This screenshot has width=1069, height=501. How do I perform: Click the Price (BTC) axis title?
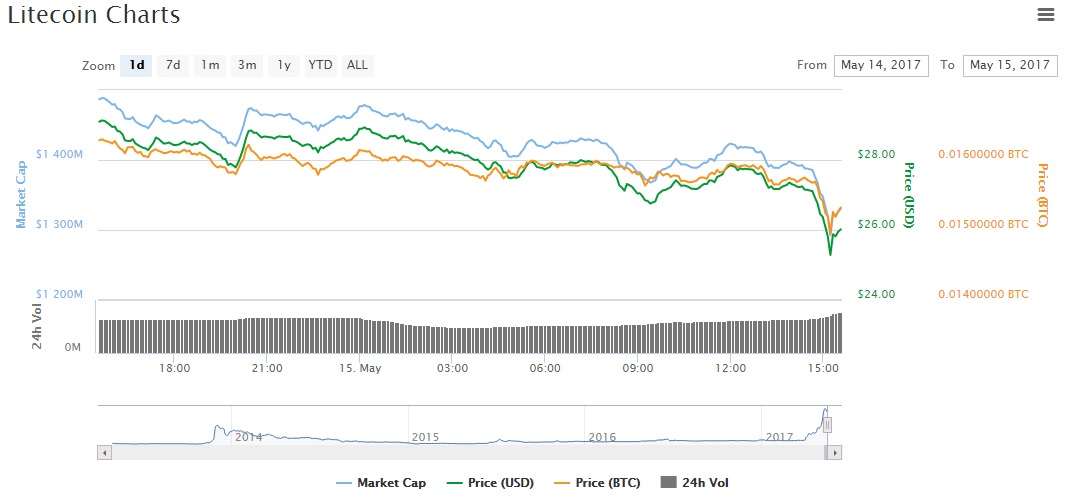pyautogui.click(x=1042, y=196)
